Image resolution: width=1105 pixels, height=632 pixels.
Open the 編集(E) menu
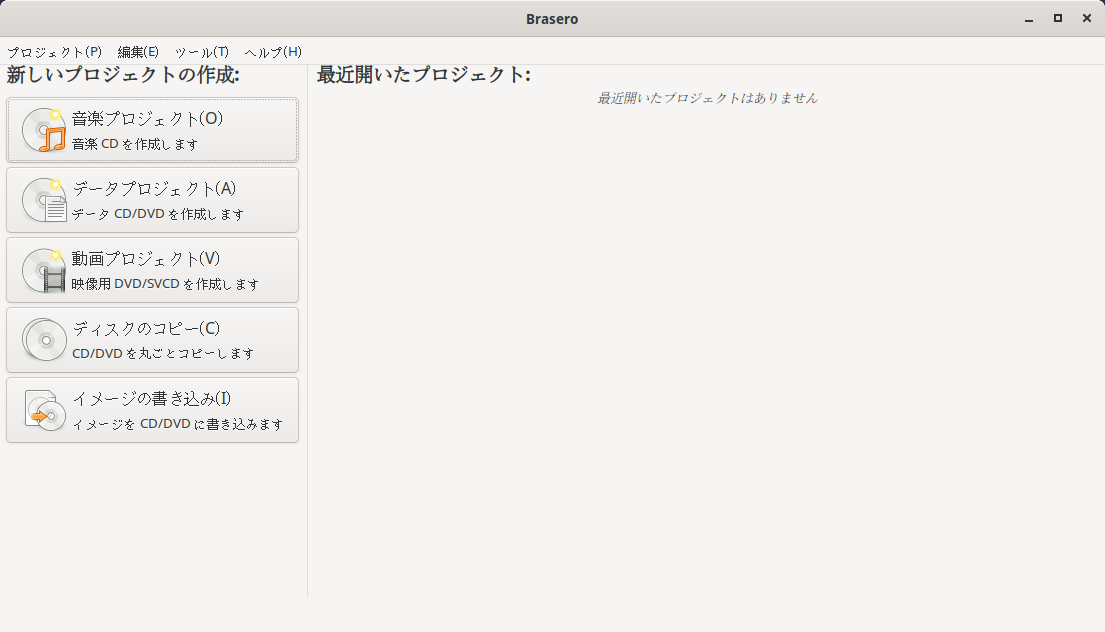coord(138,52)
